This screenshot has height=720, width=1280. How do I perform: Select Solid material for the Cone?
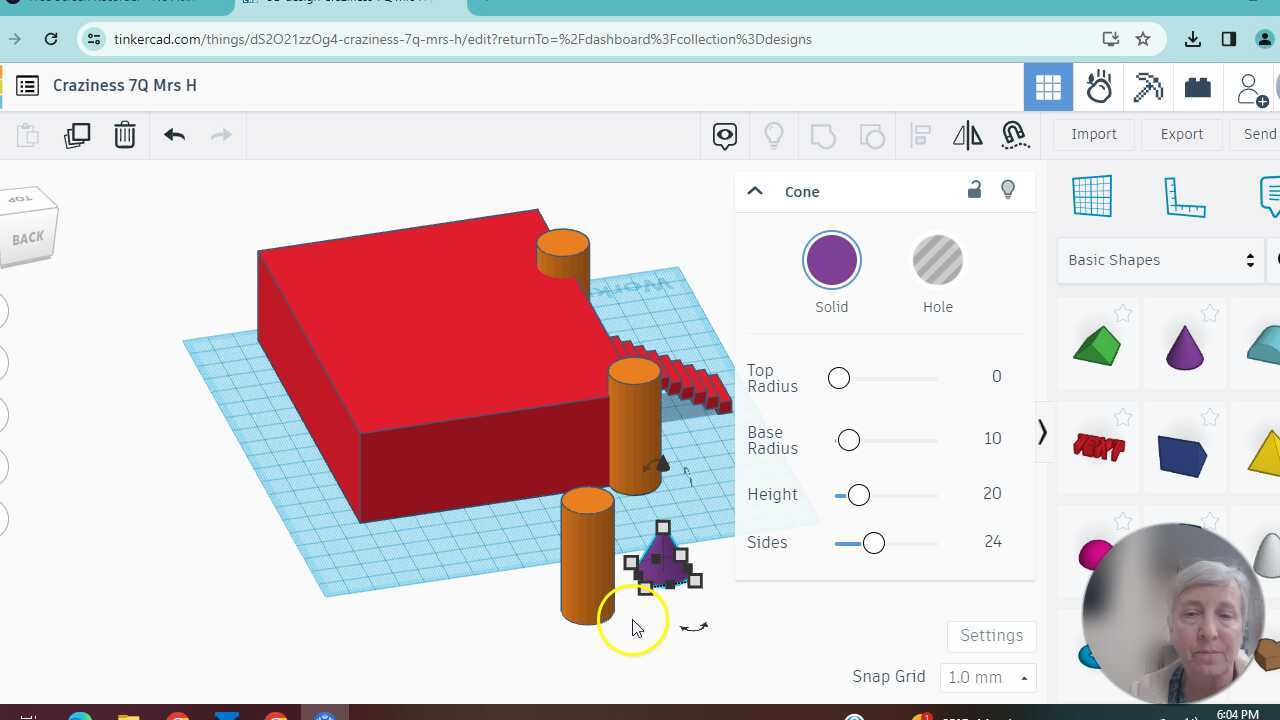coord(831,260)
